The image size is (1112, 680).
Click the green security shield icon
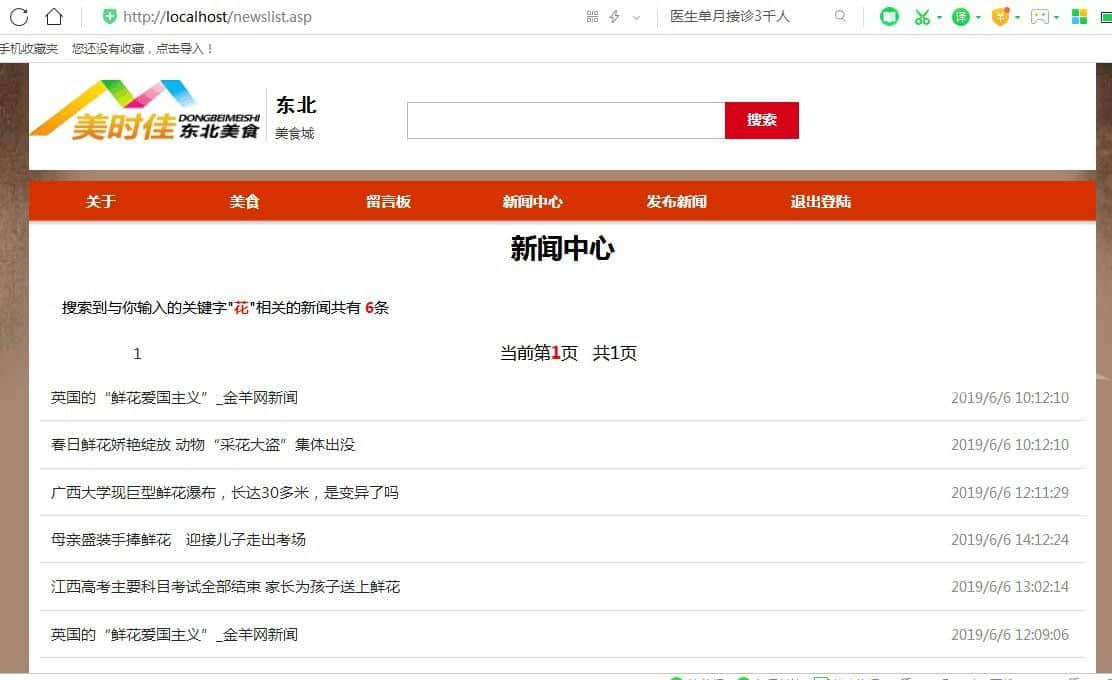(x=110, y=16)
